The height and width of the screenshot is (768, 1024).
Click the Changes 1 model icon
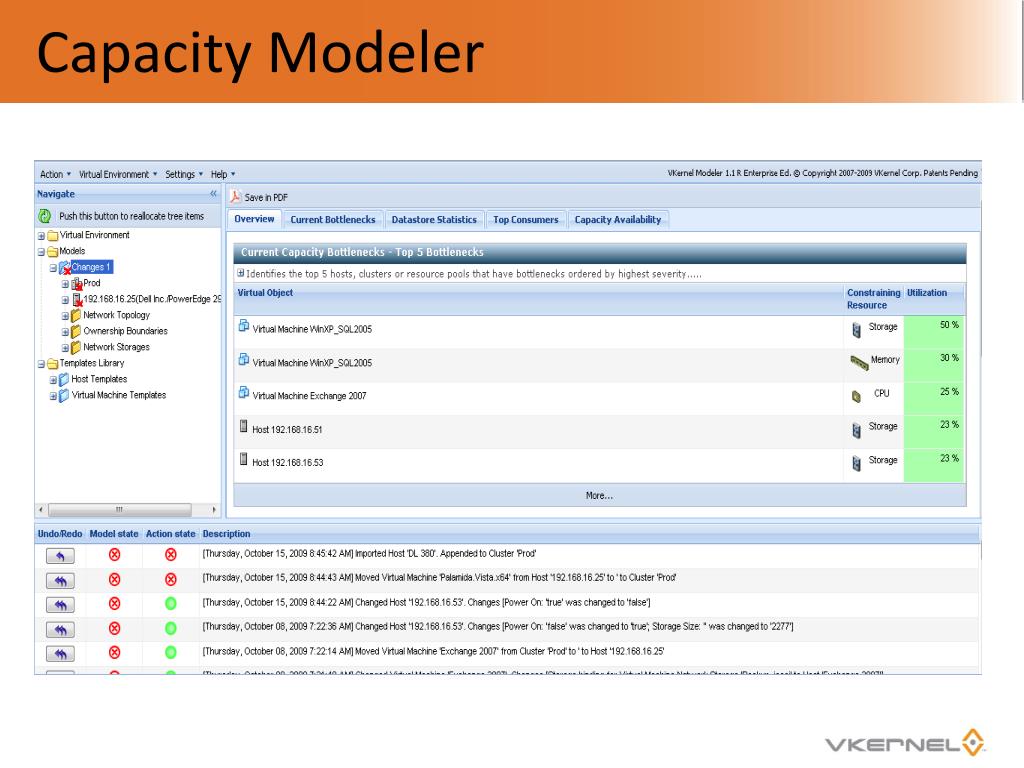tap(65, 267)
